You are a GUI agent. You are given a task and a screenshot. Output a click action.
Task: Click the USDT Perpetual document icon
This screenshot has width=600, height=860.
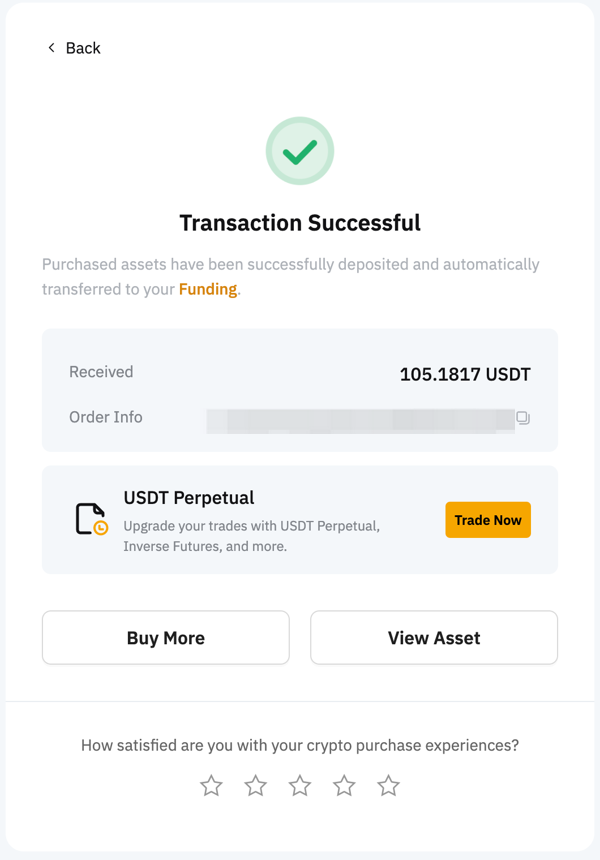click(91, 520)
